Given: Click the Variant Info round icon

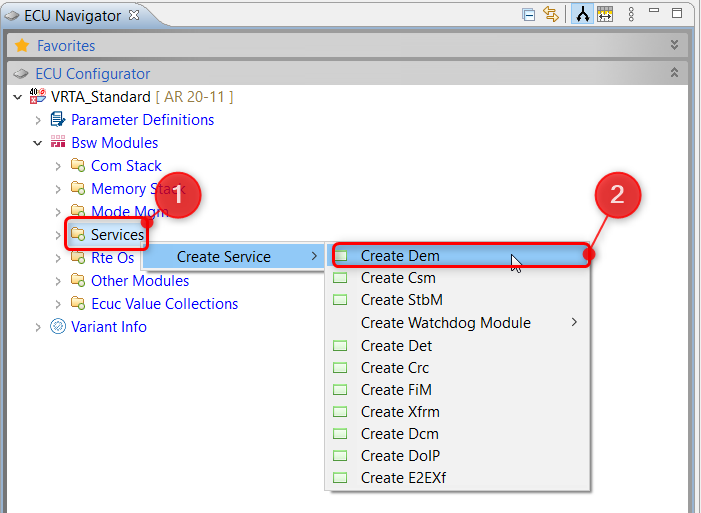Looking at the screenshot, I should (58, 326).
